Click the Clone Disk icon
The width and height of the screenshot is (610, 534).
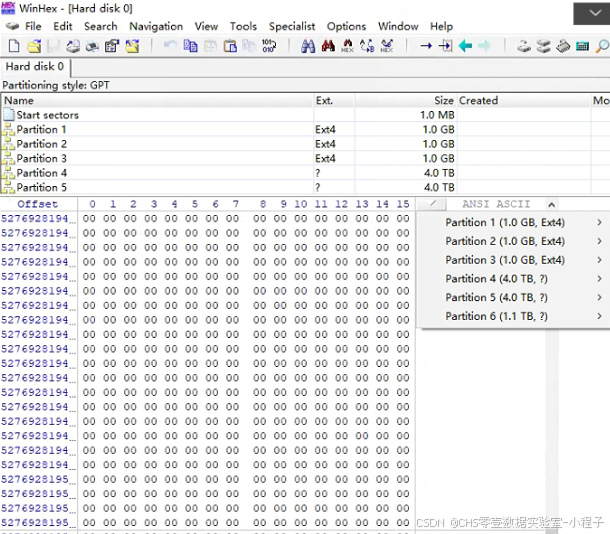tap(543, 46)
